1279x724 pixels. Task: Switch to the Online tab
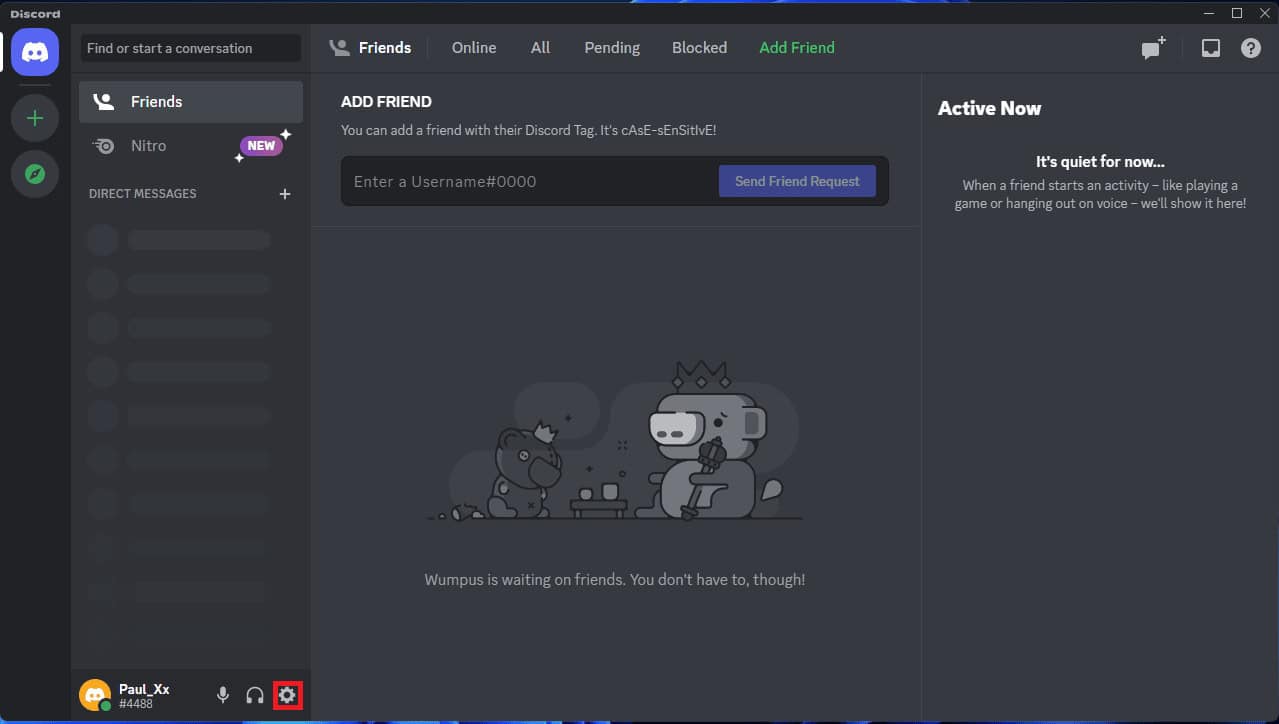coord(474,48)
